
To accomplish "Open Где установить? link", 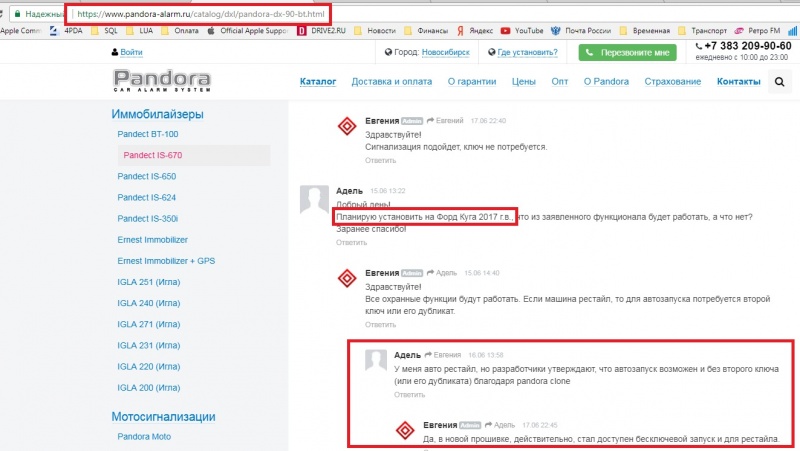I will pos(527,52).
